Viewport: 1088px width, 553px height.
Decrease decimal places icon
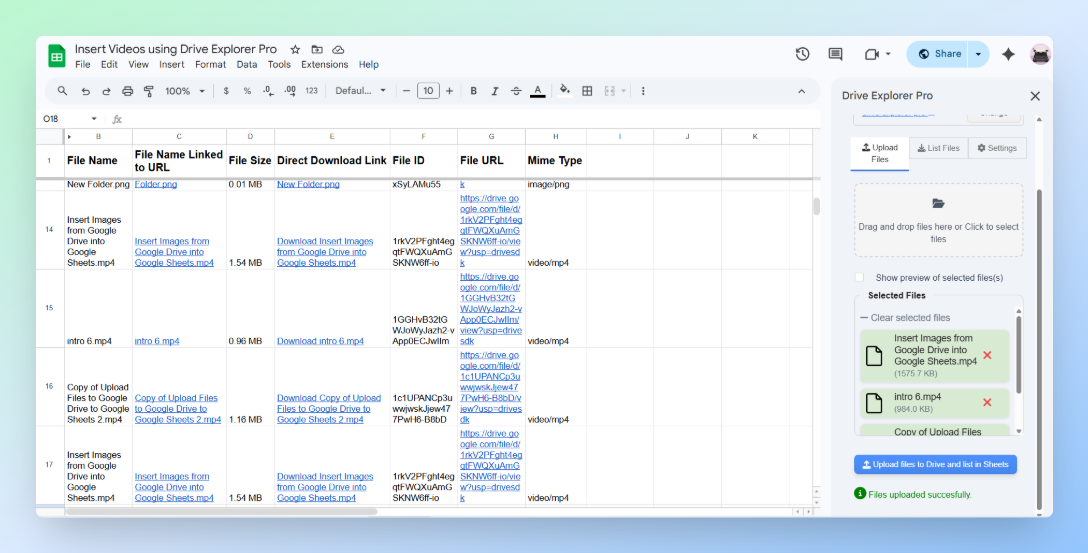(269, 91)
